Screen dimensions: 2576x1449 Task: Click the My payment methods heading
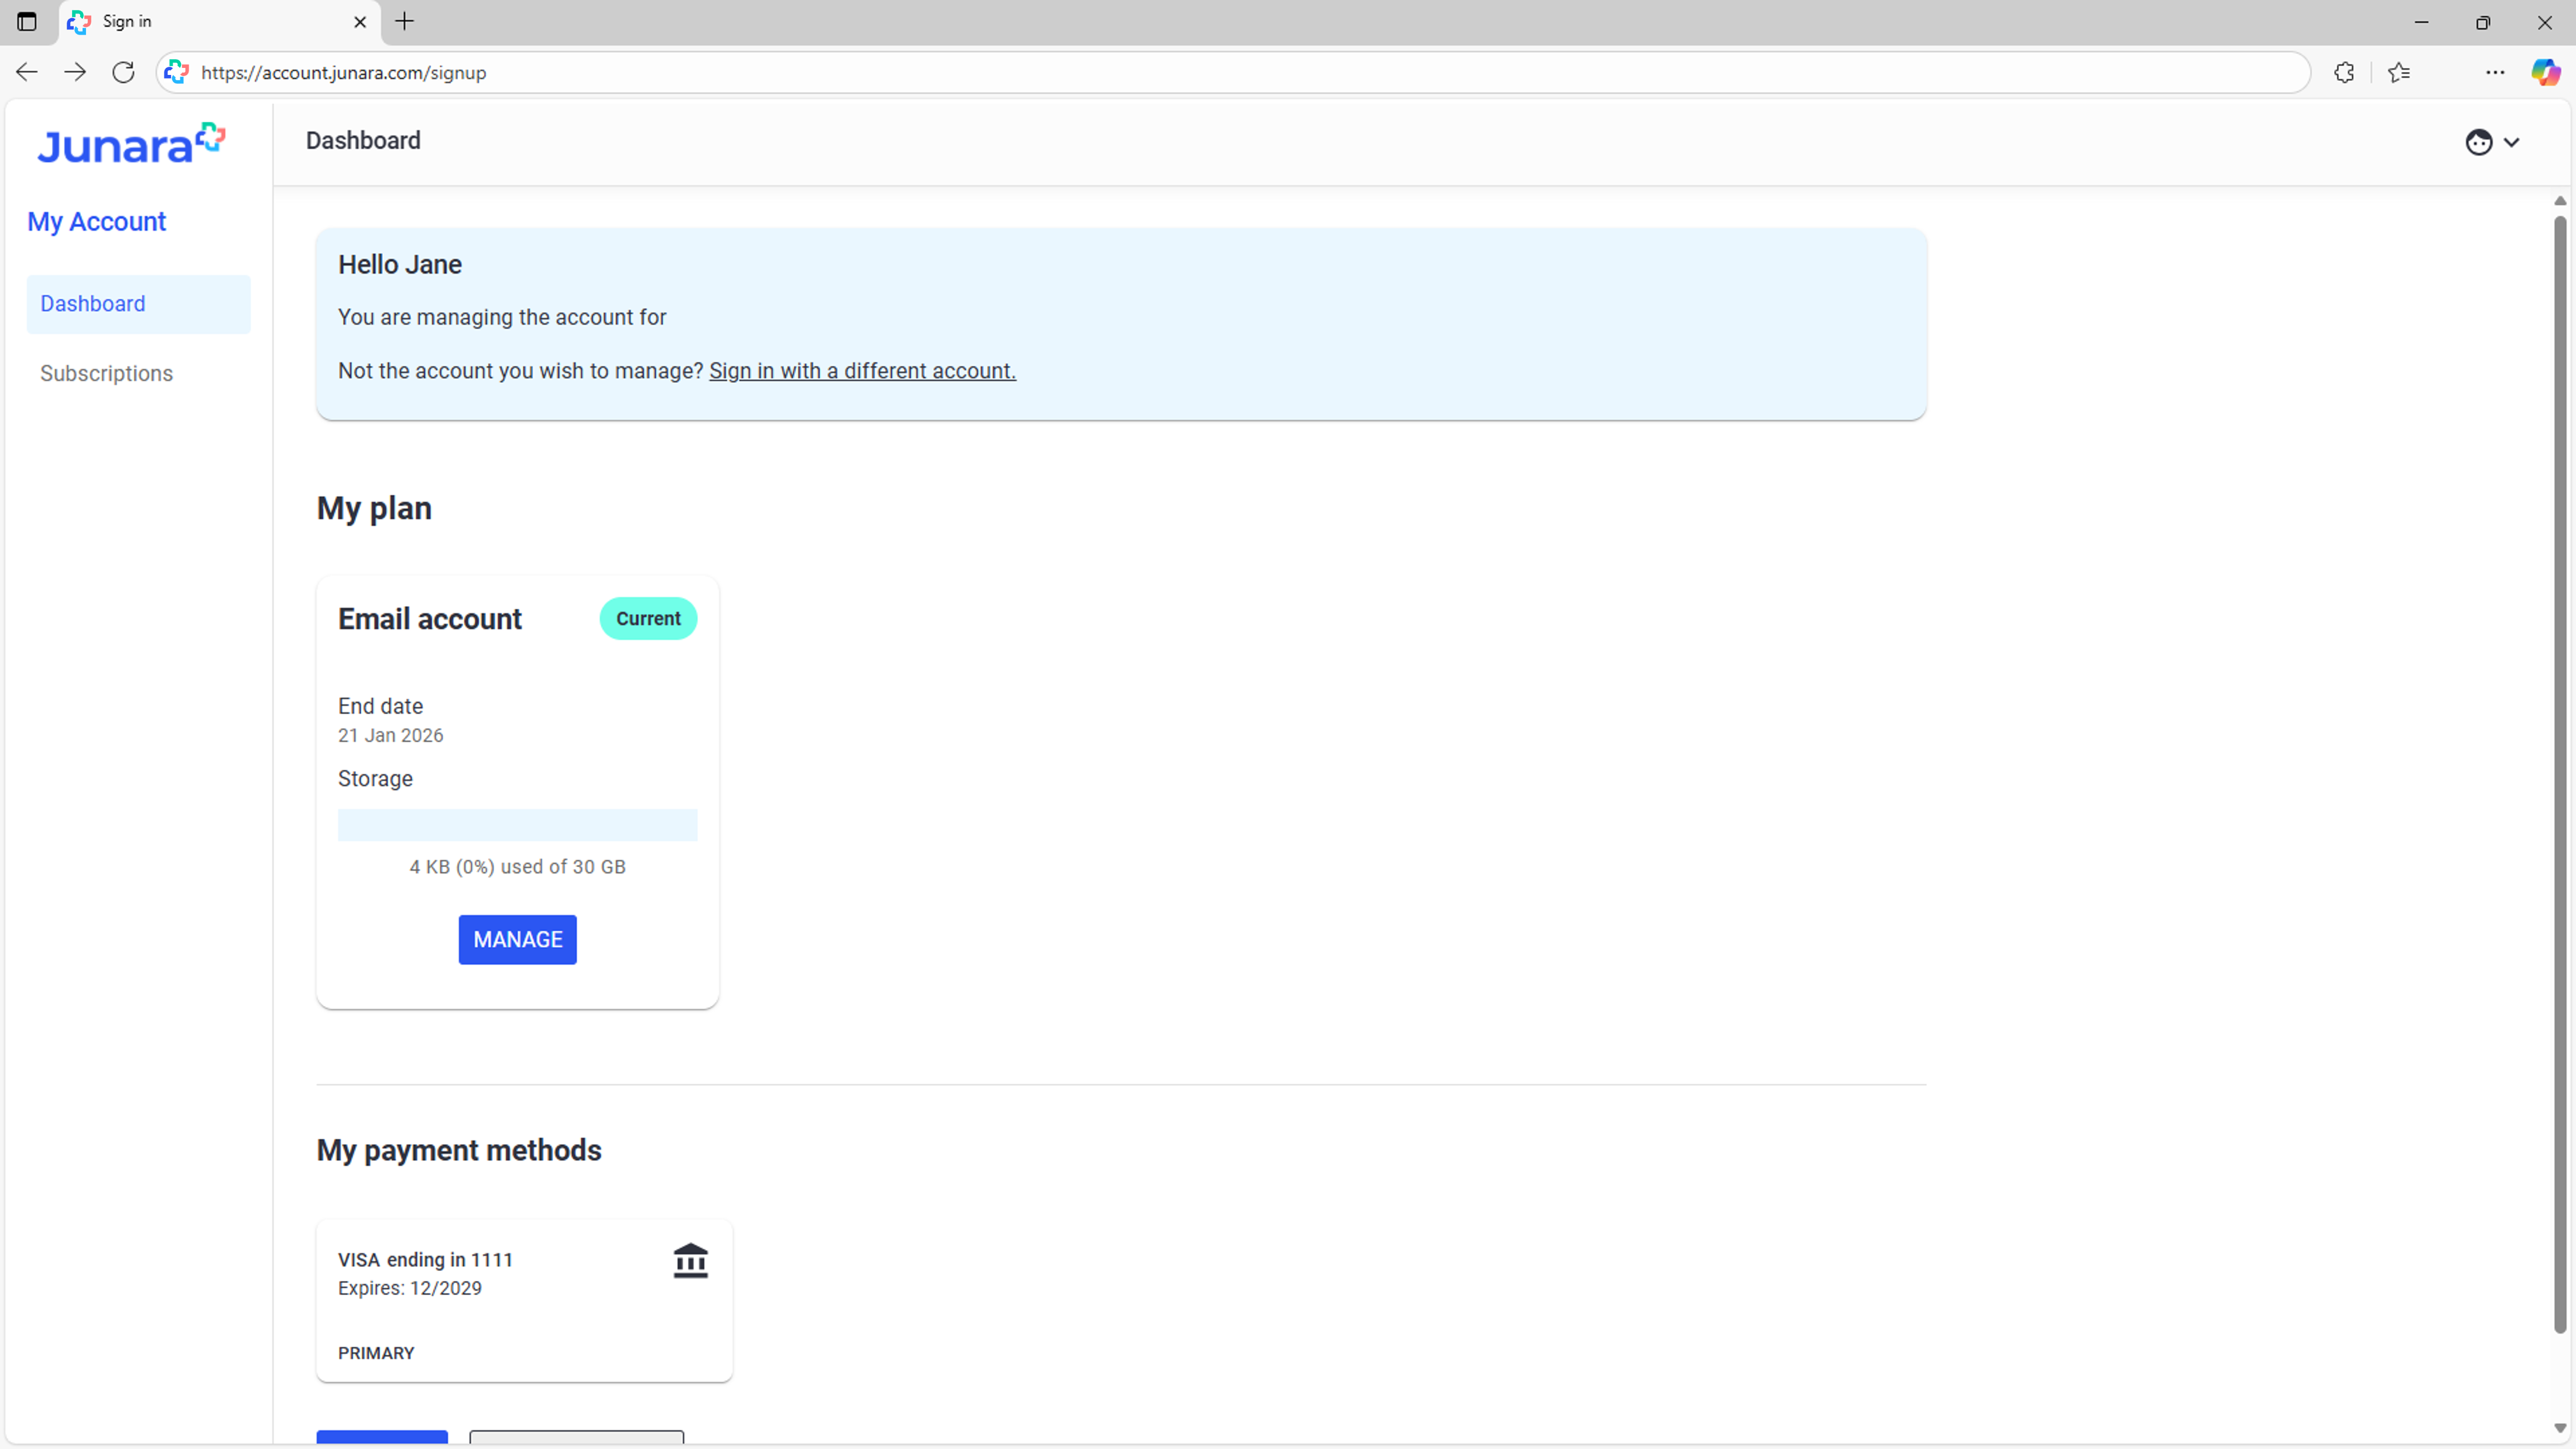pos(459,1150)
